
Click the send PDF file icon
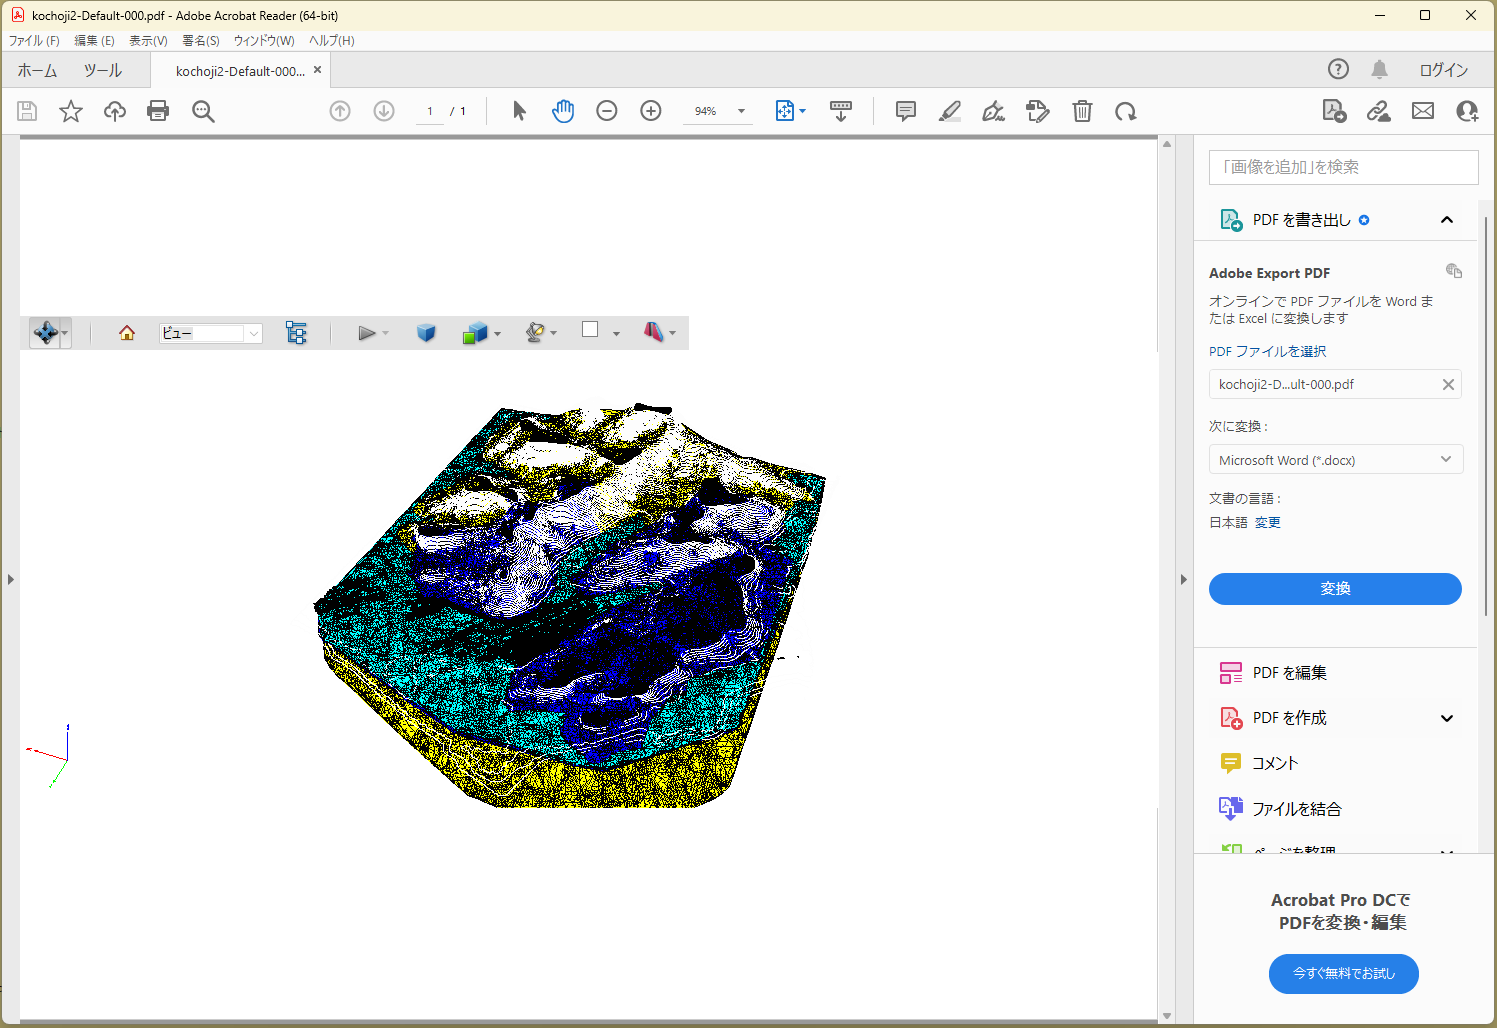1334,111
